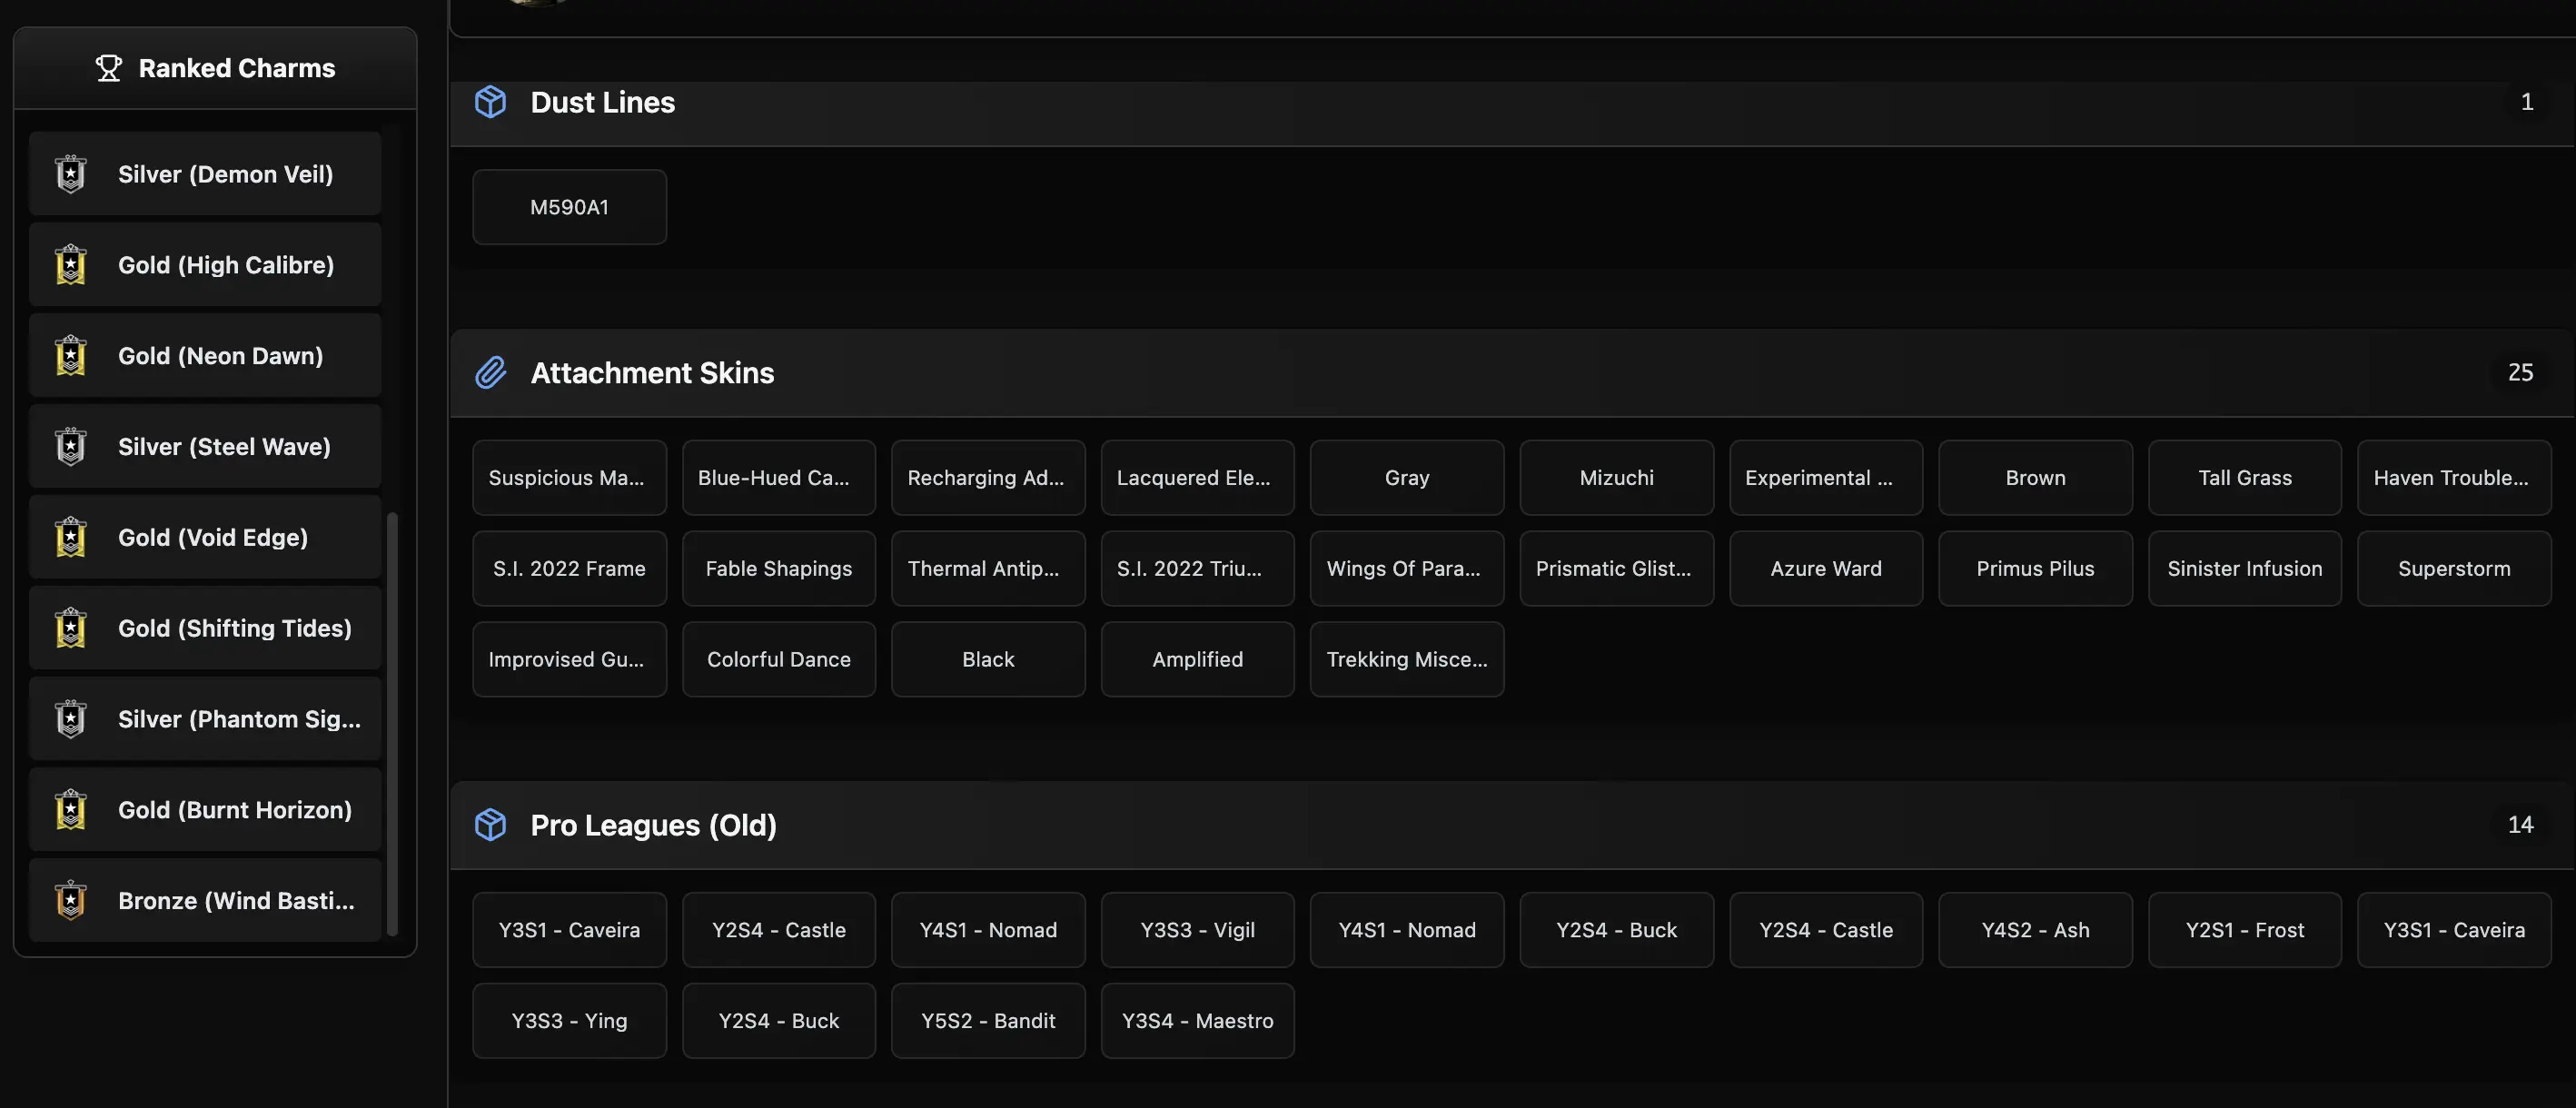Select the Gold (Shifting Tides) charm entry

pyautogui.click(x=205, y=628)
